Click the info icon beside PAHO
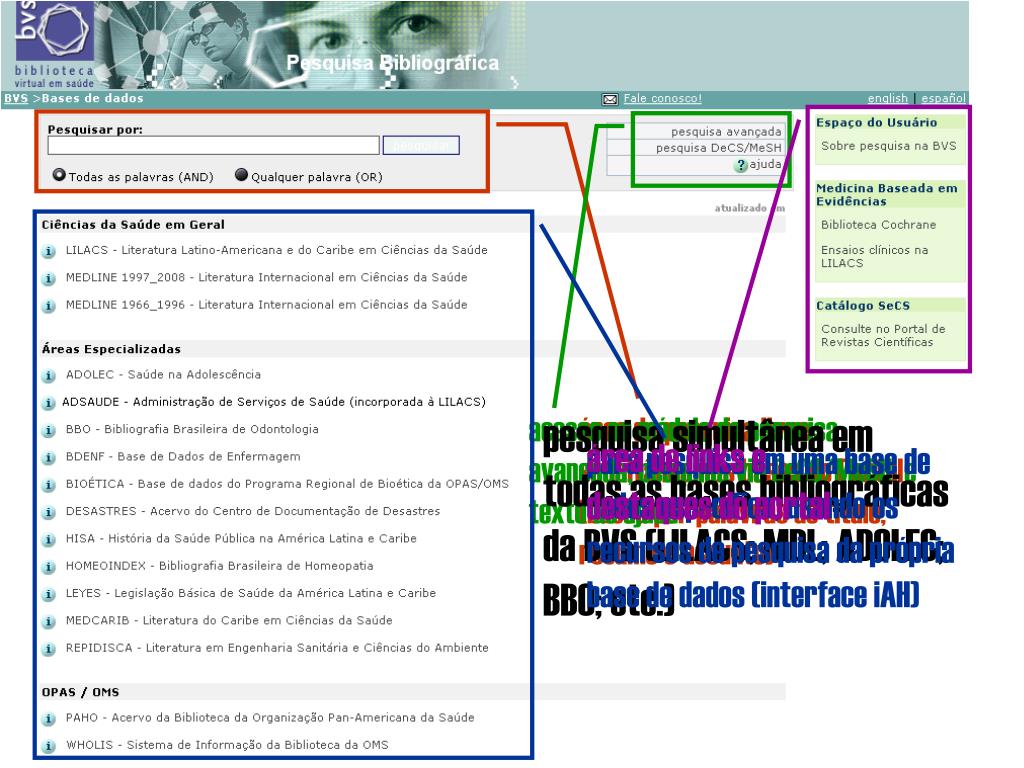The image size is (1024, 768). (x=48, y=719)
